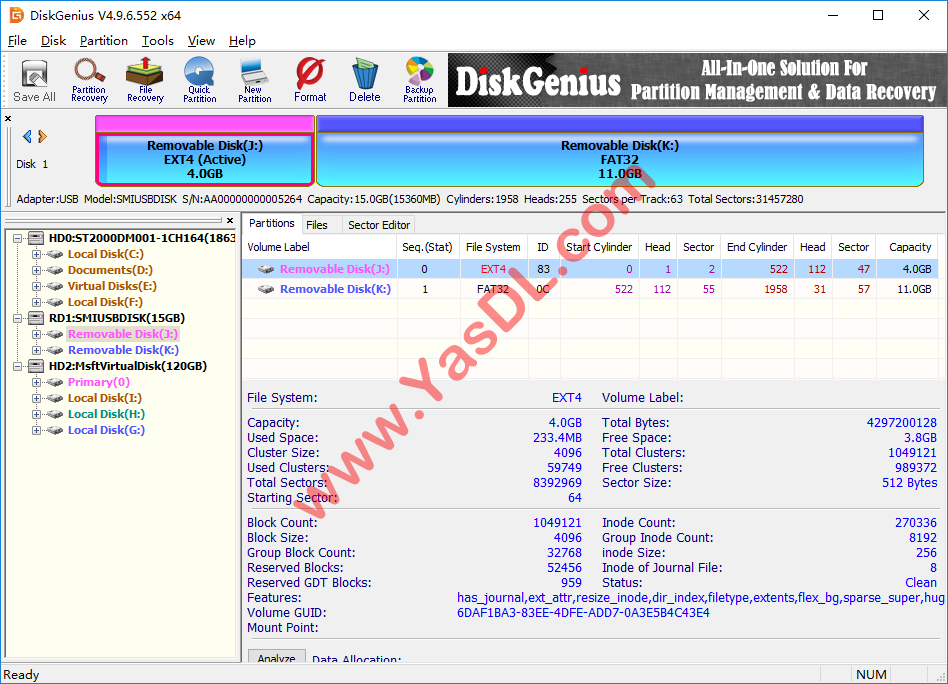Expand the Local Disk(C:) node
Image resolution: width=948 pixels, height=684 pixels.
coord(36,254)
